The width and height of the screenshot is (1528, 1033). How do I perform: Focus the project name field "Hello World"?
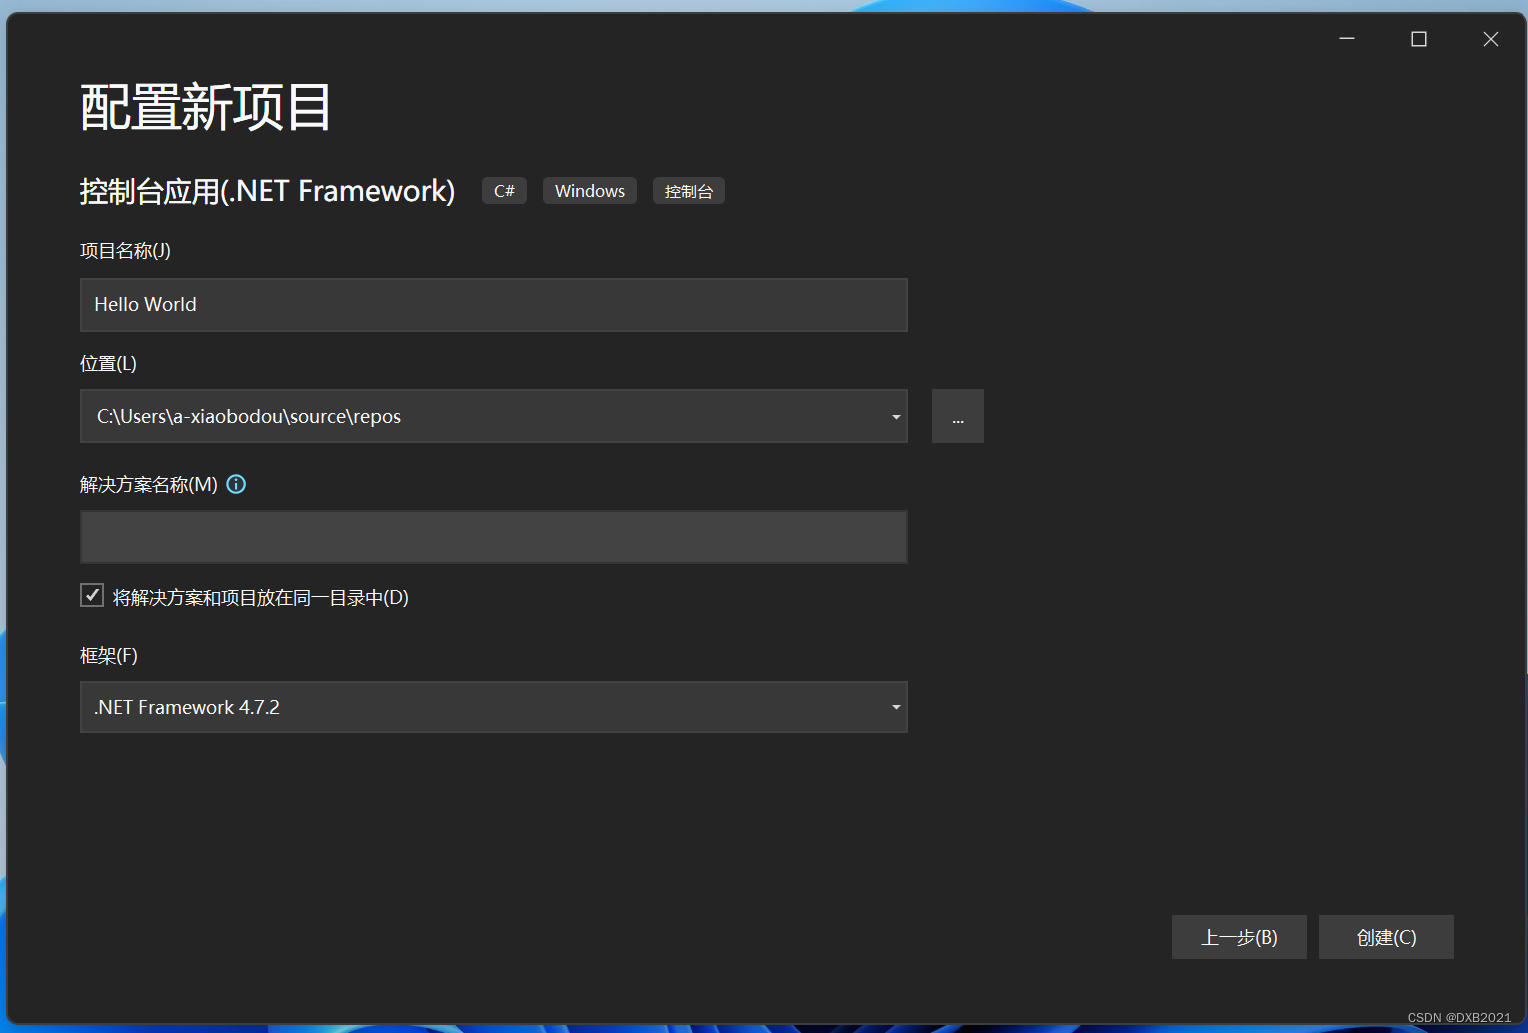pyautogui.click(x=494, y=305)
